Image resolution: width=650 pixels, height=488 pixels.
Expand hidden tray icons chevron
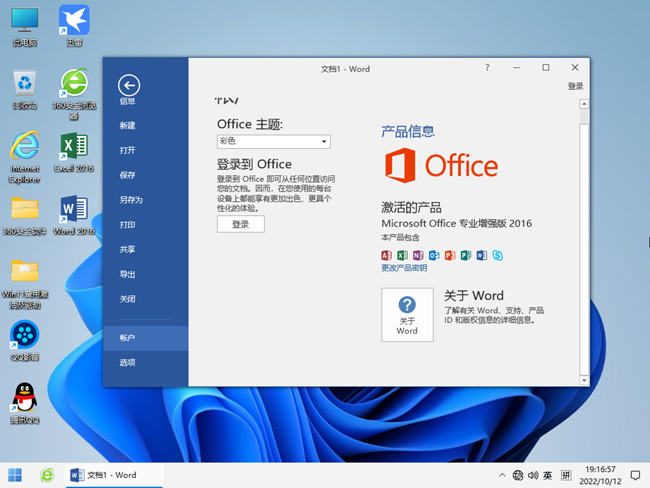[x=502, y=475]
